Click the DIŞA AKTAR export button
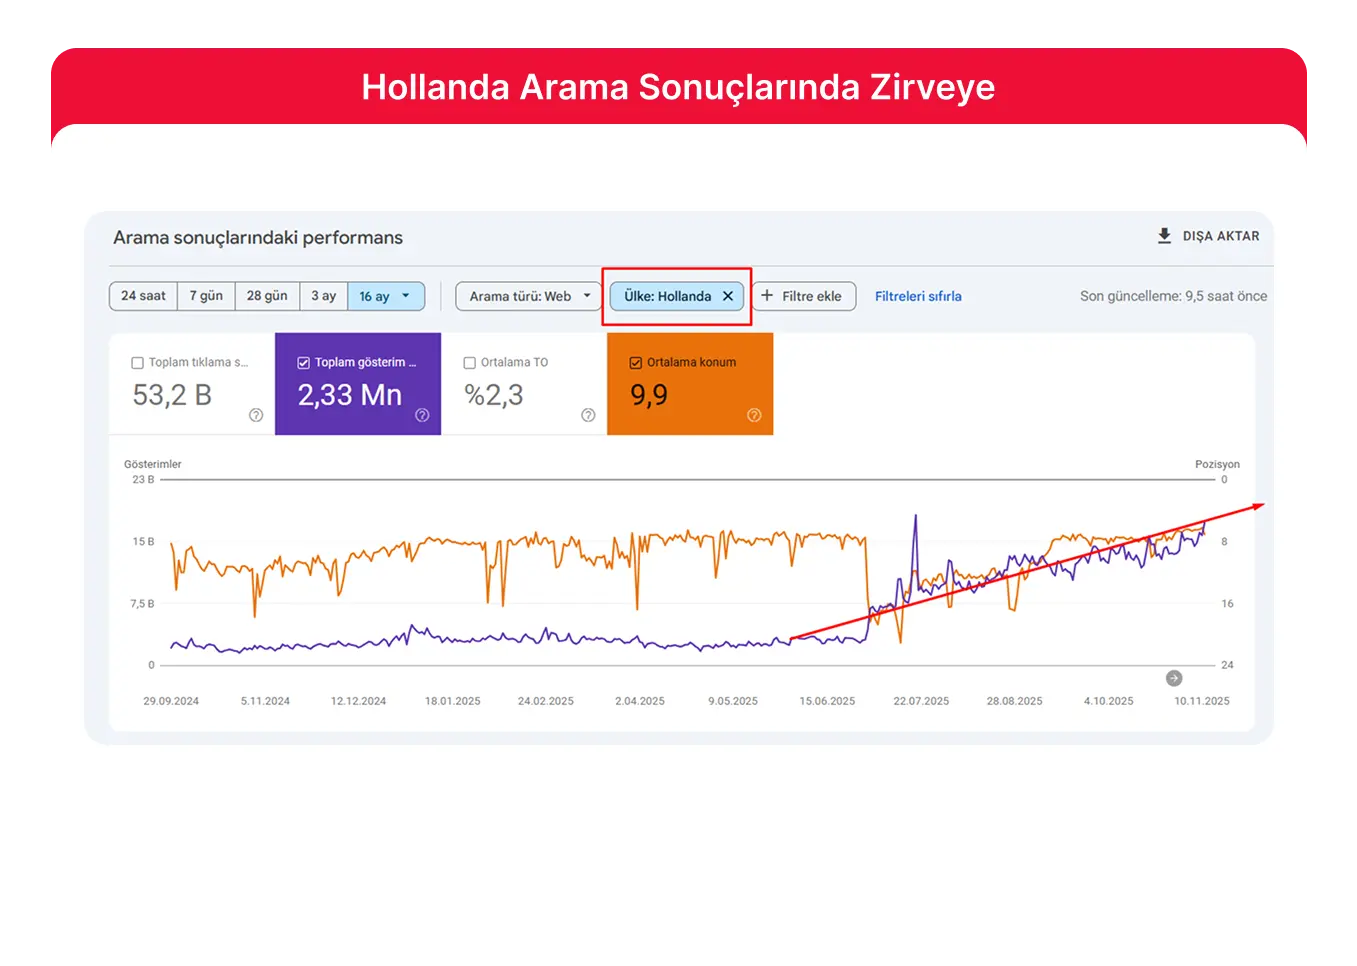The width and height of the screenshot is (1357, 966). pyautogui.click(x=1220, y=236)
